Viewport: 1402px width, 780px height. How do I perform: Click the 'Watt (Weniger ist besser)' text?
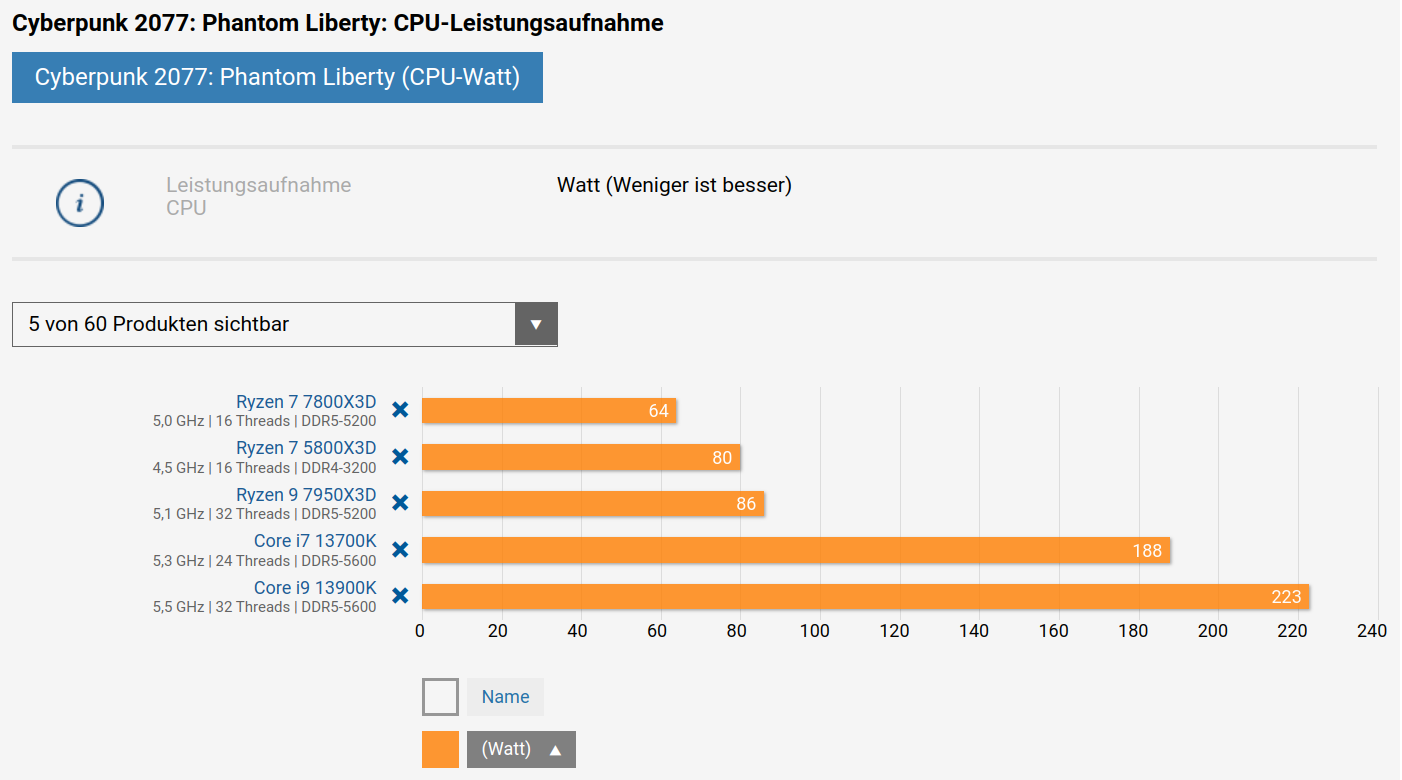pos(674,185)
